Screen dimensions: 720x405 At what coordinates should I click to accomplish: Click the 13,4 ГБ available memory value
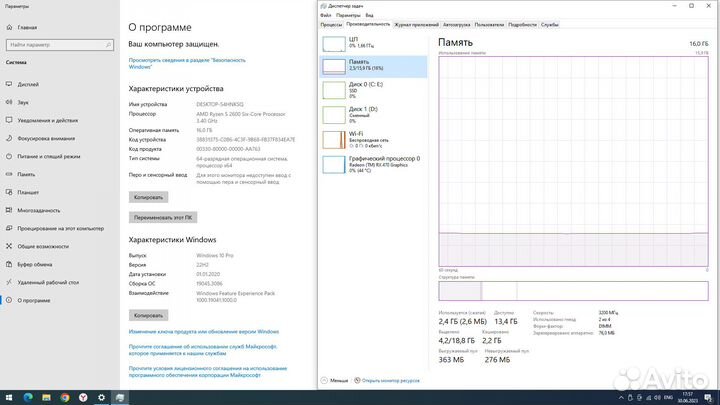click(x=506, y=321)
